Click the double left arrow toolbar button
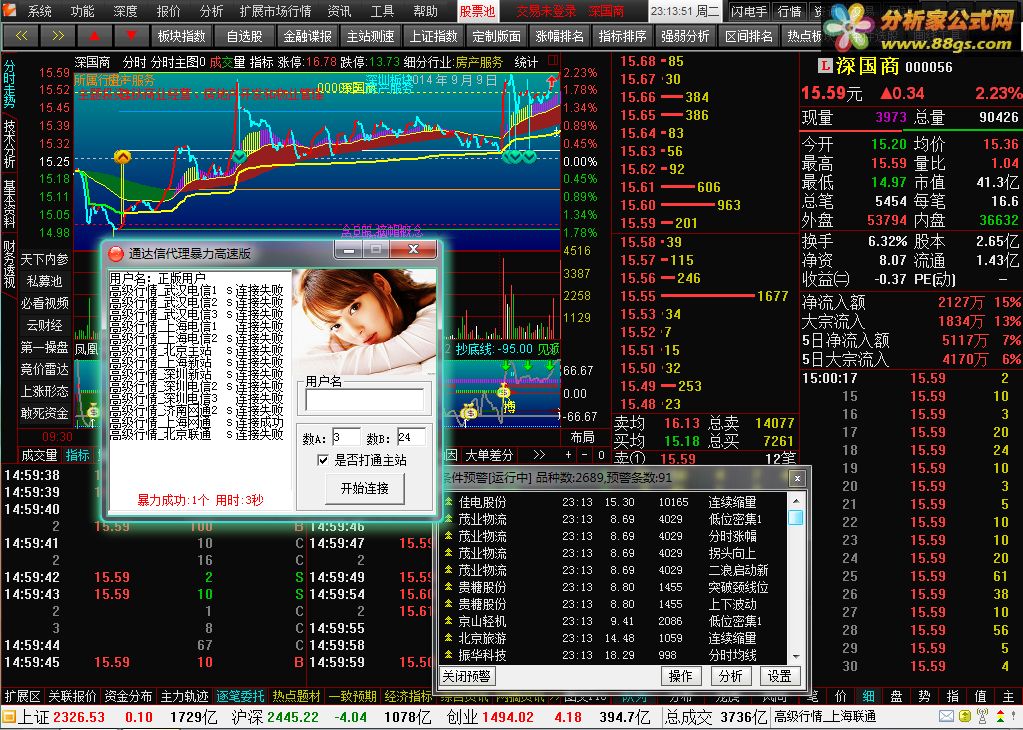The image size is (1023, 730). [x=22, y=36]
